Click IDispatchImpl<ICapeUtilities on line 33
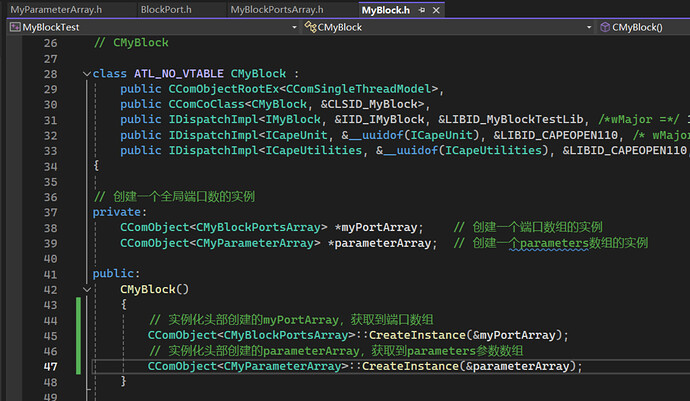 coord(265,151)
